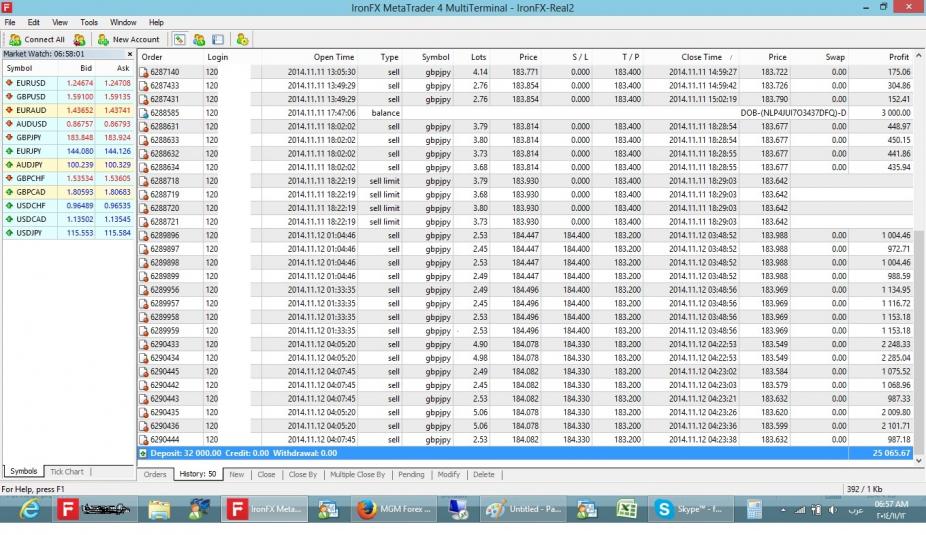Sort orders by the Profit column header
The width and height of the screenshot is (926, 535).
(898, 57)
